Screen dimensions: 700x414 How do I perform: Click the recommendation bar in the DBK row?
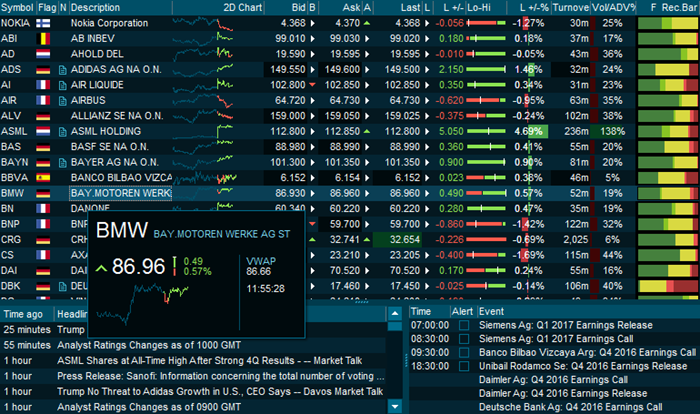tap(668, 286)
